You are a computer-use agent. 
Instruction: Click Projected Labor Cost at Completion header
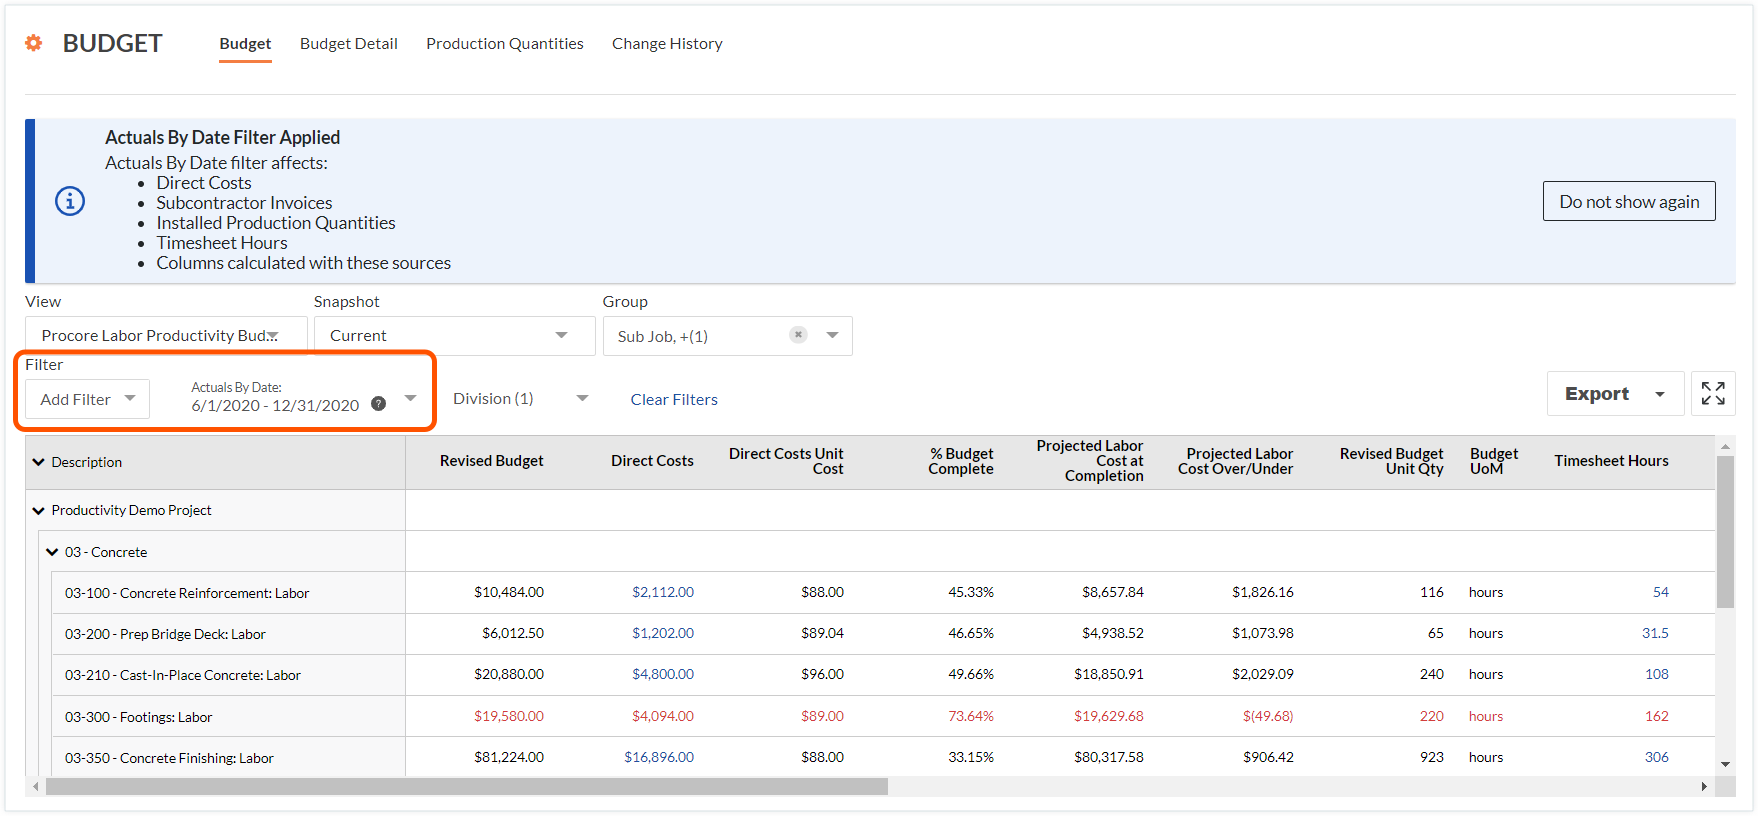click(1090, 461)
